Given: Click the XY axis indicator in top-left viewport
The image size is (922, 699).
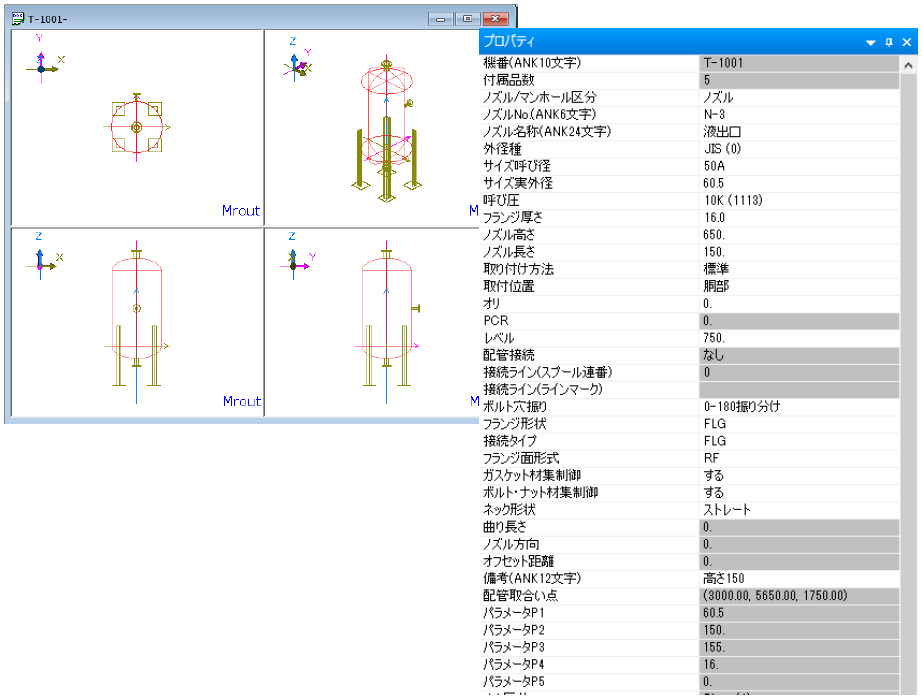Looking at the screenshot, I should point(45,61).
